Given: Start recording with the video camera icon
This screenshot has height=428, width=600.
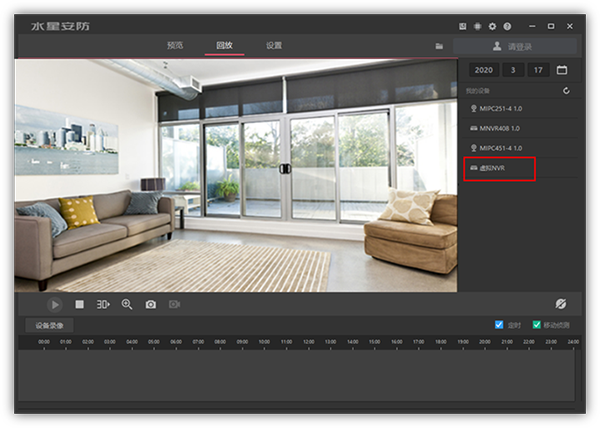Looking at the screenshot, I should pos(174,304).
